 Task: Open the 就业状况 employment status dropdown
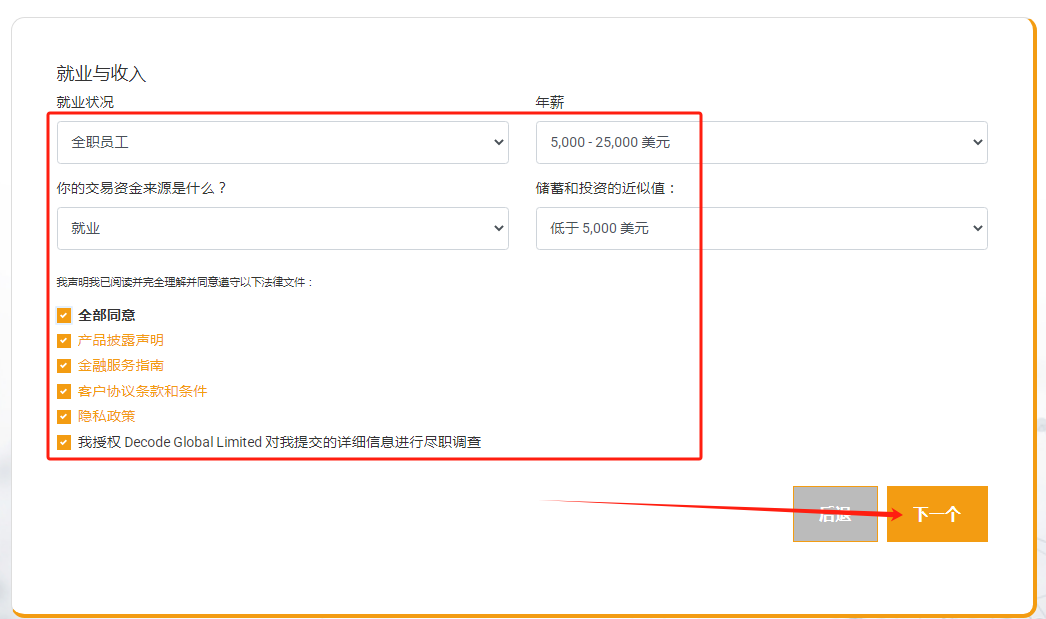(282, 143)
